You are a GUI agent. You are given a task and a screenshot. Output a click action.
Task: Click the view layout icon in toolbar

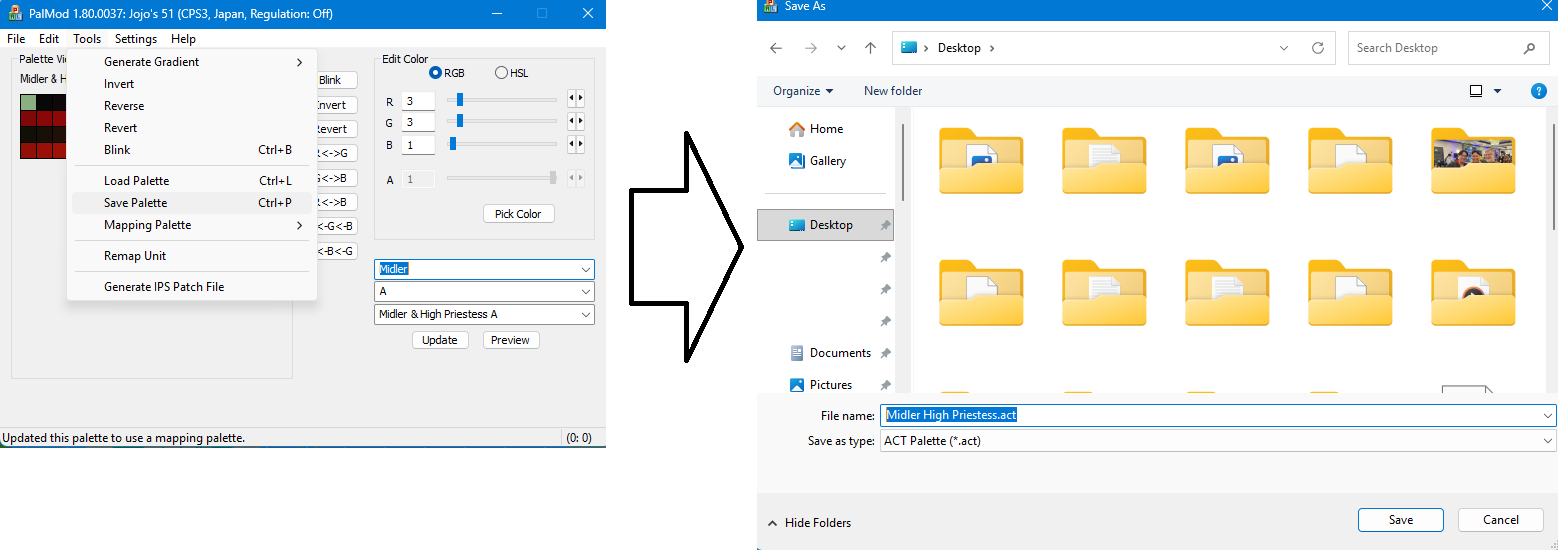tap(1476, 91)
